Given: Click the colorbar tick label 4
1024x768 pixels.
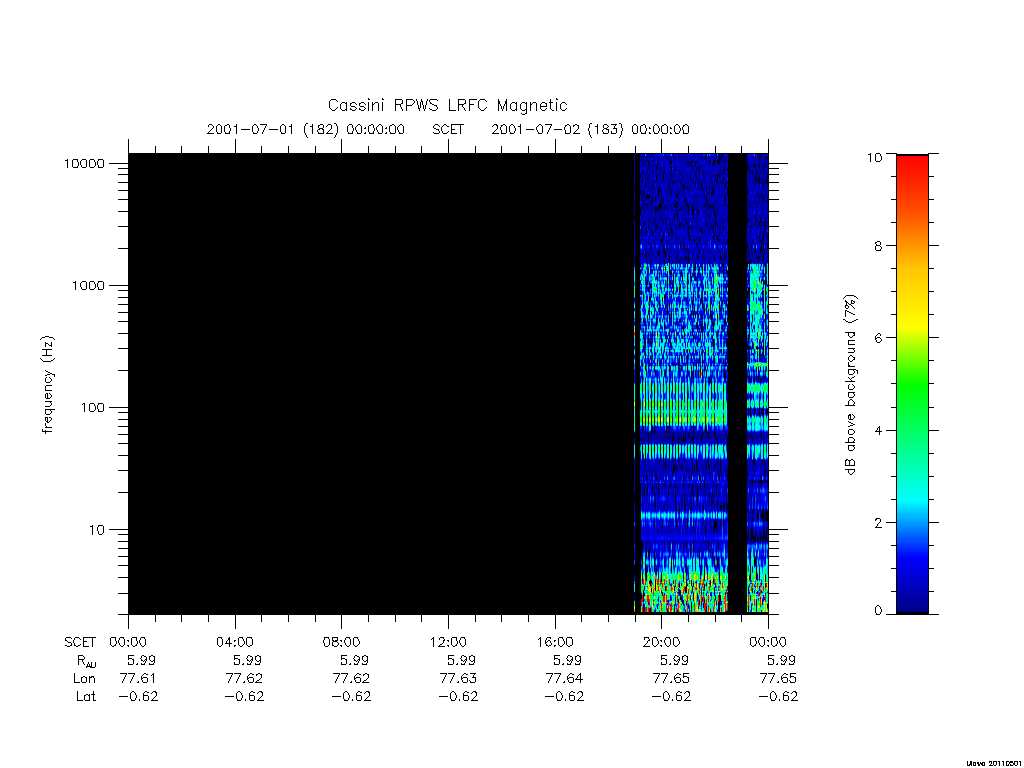Looking at the screenshot, I should click(x=878, y=430).
